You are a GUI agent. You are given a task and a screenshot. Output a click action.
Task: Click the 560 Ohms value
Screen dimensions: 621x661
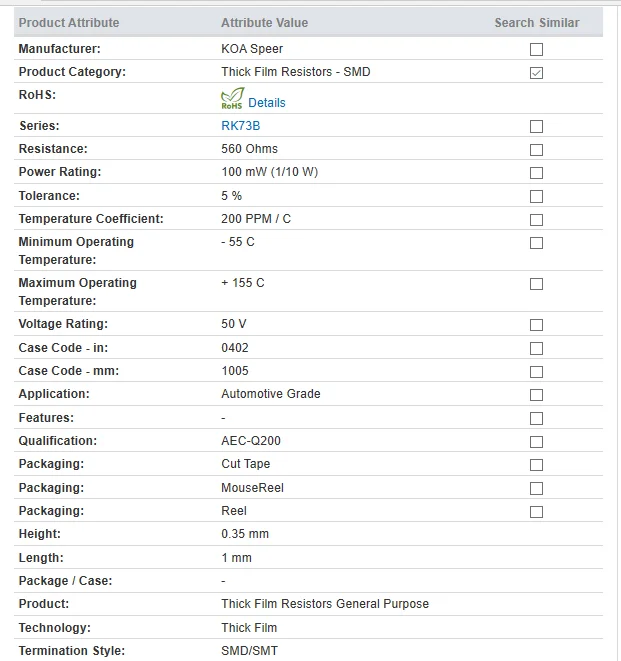coord(249,149)
